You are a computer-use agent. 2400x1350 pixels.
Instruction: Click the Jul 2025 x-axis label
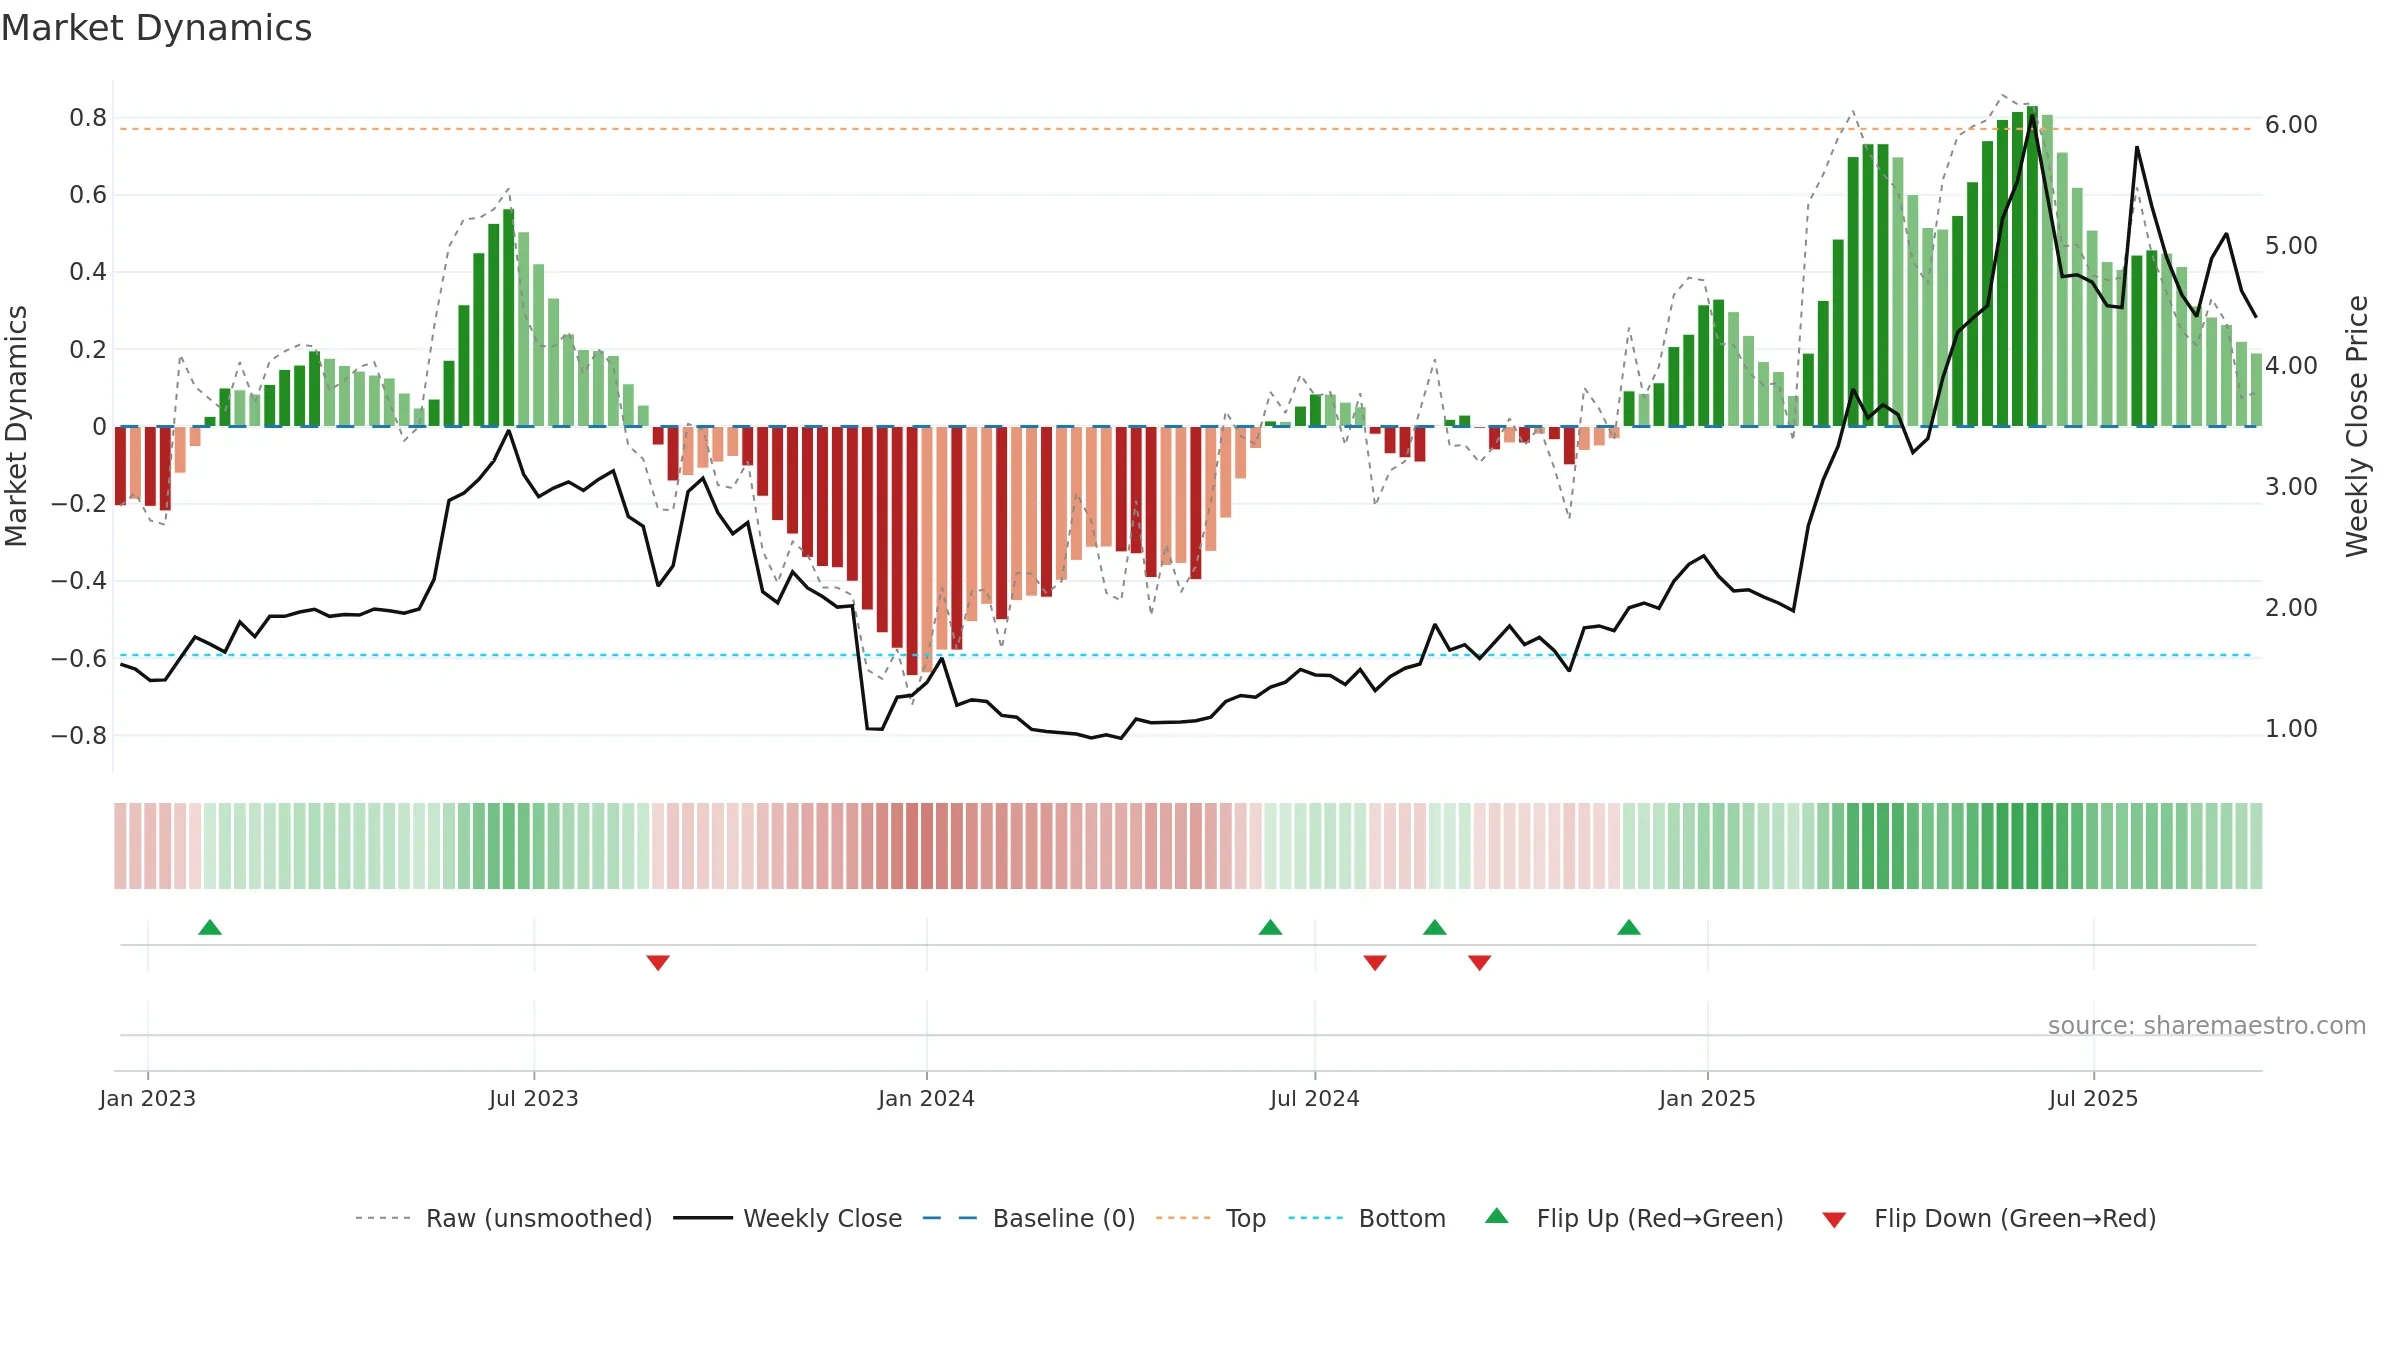point(2094,1098)
